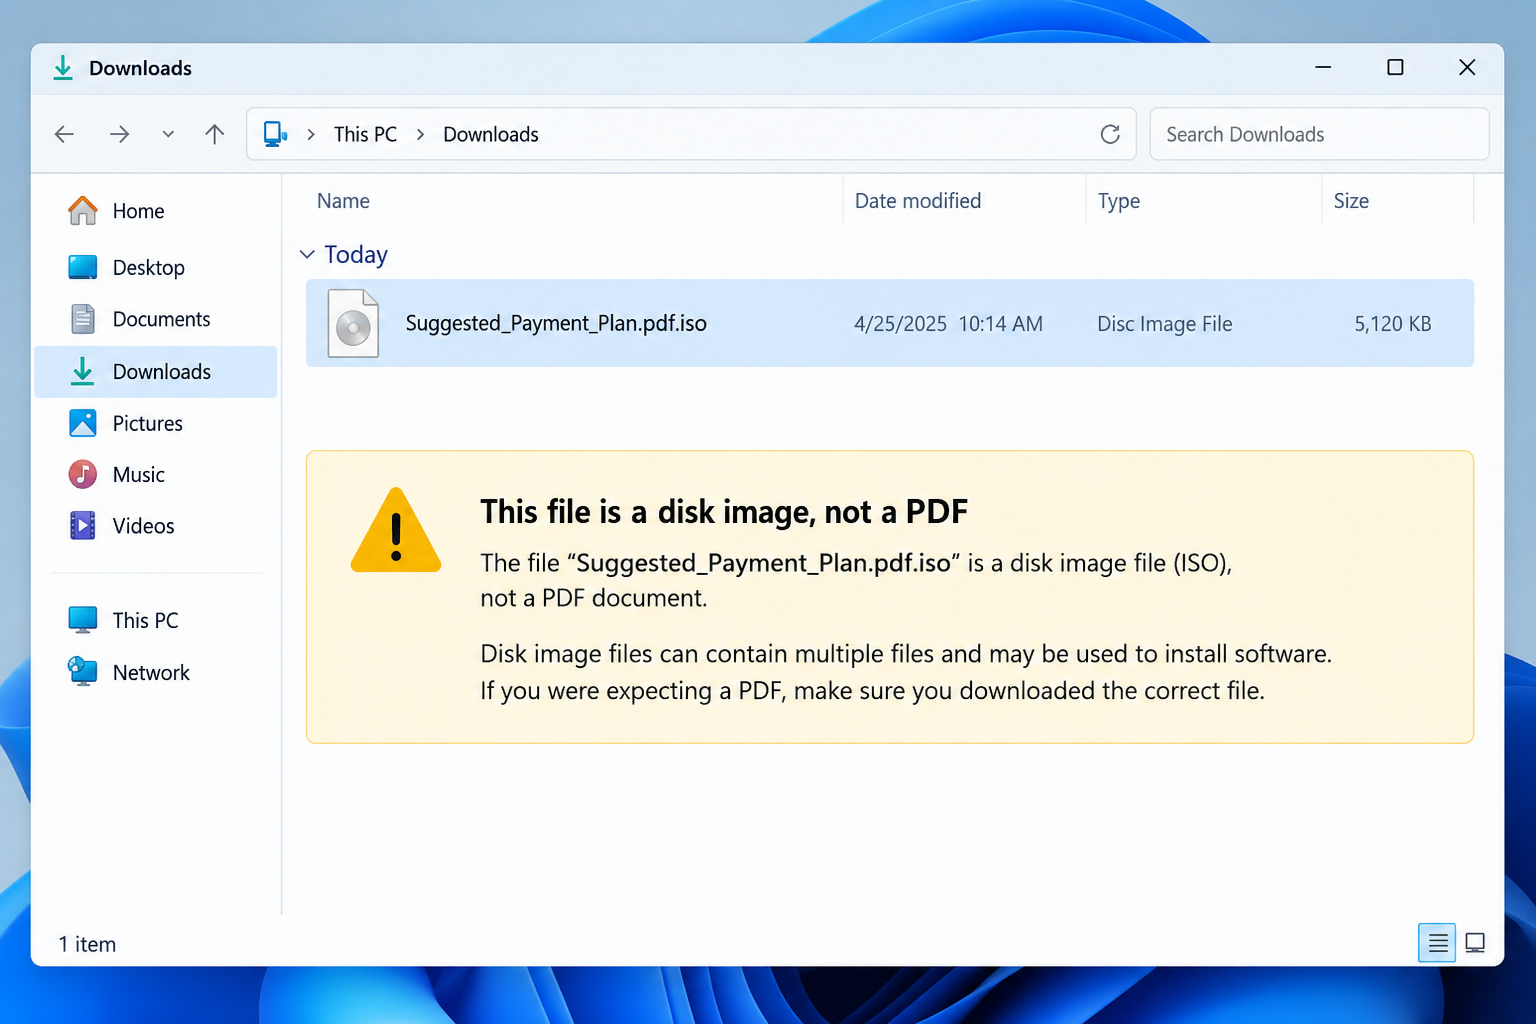This screenshot has height=1024, width=1536.
Task: Sort by the Size column header
Action: click(x=1351, y=201)
